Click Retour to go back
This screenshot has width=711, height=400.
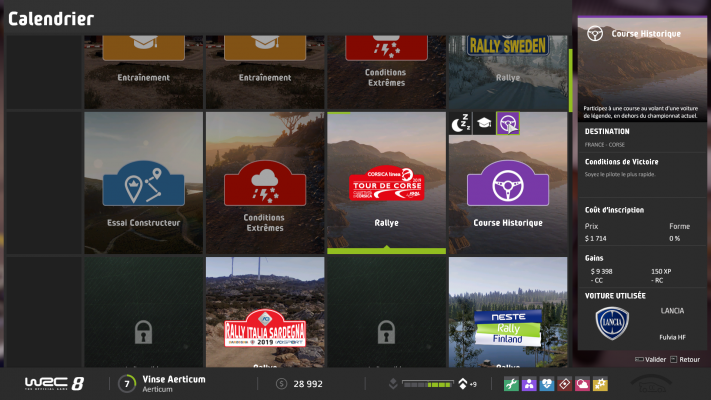tap(685, 359)
